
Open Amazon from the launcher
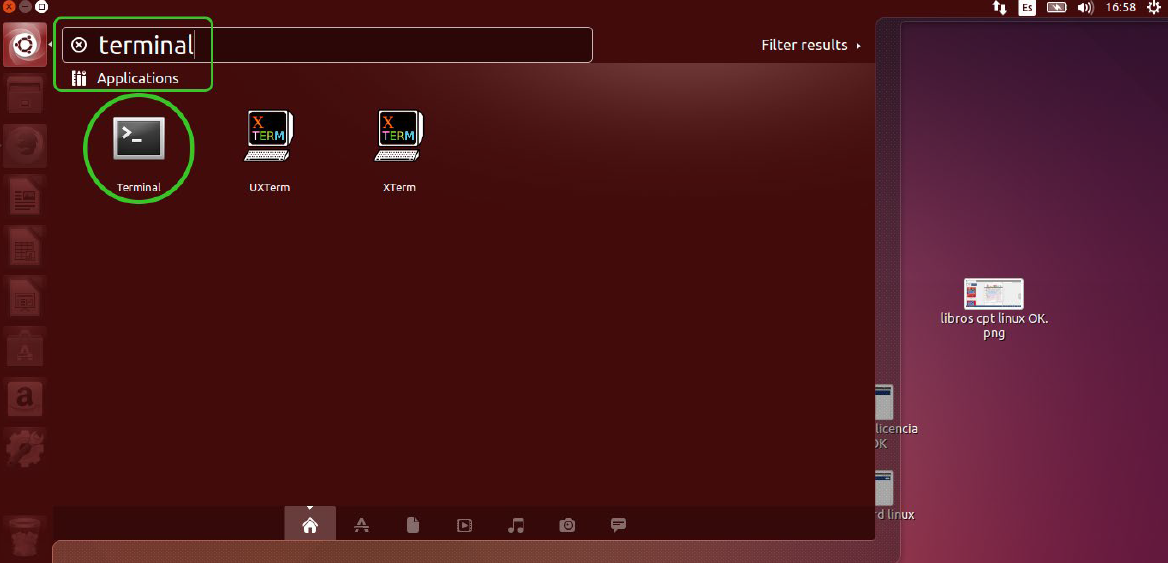24,398
